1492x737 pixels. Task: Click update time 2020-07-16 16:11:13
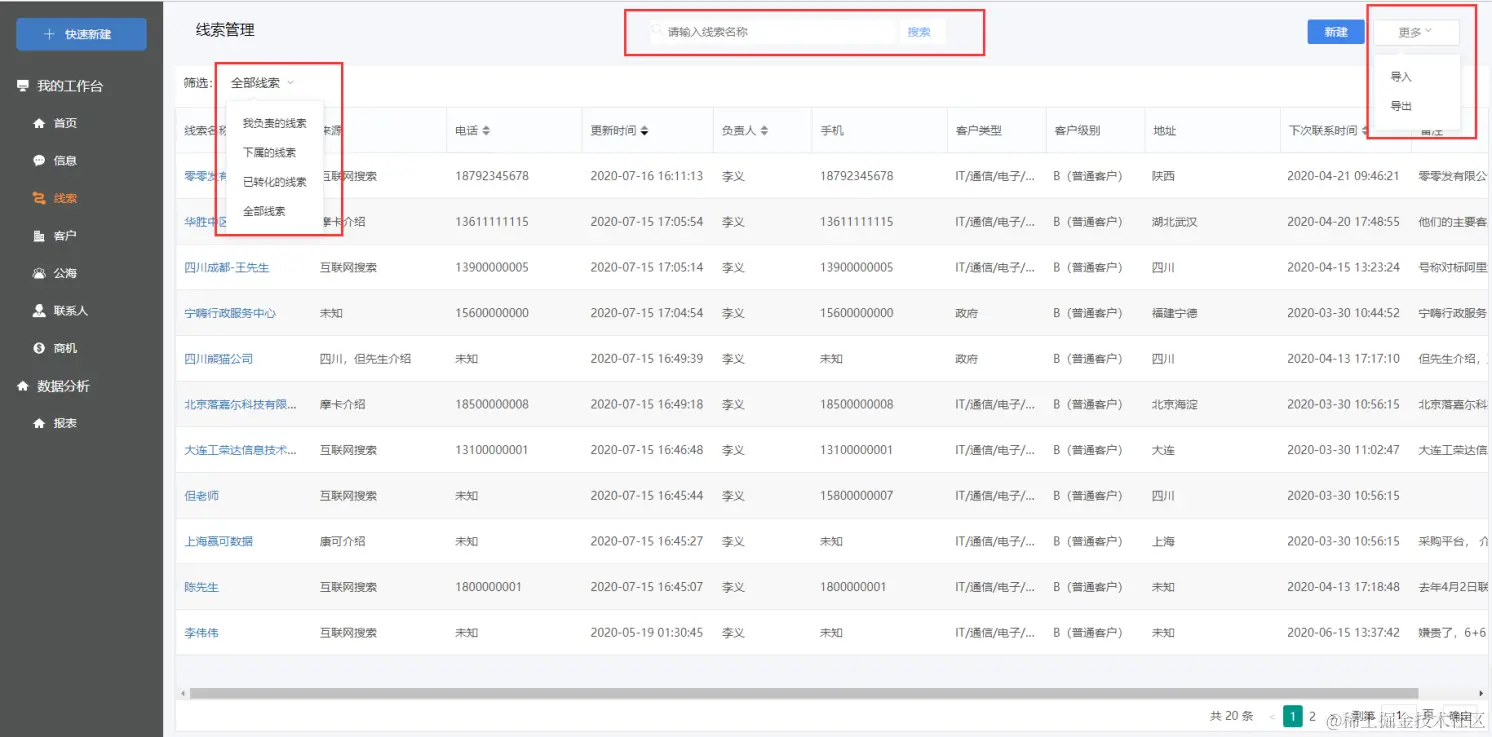[646, 176]
